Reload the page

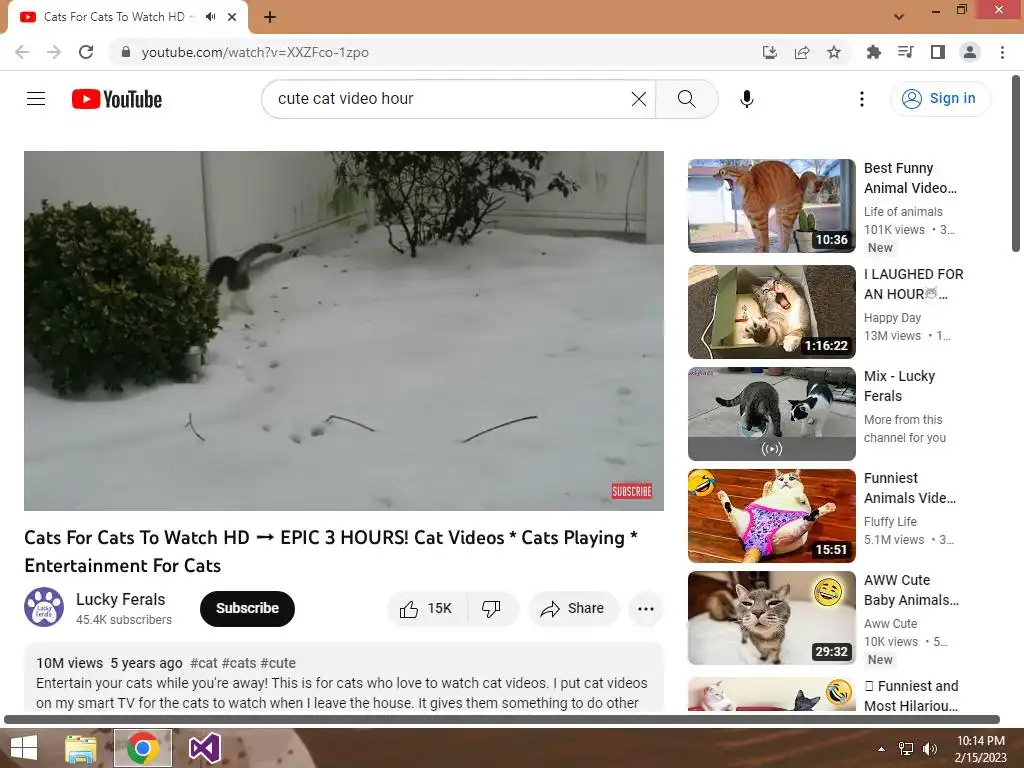(x=86, y=52)
